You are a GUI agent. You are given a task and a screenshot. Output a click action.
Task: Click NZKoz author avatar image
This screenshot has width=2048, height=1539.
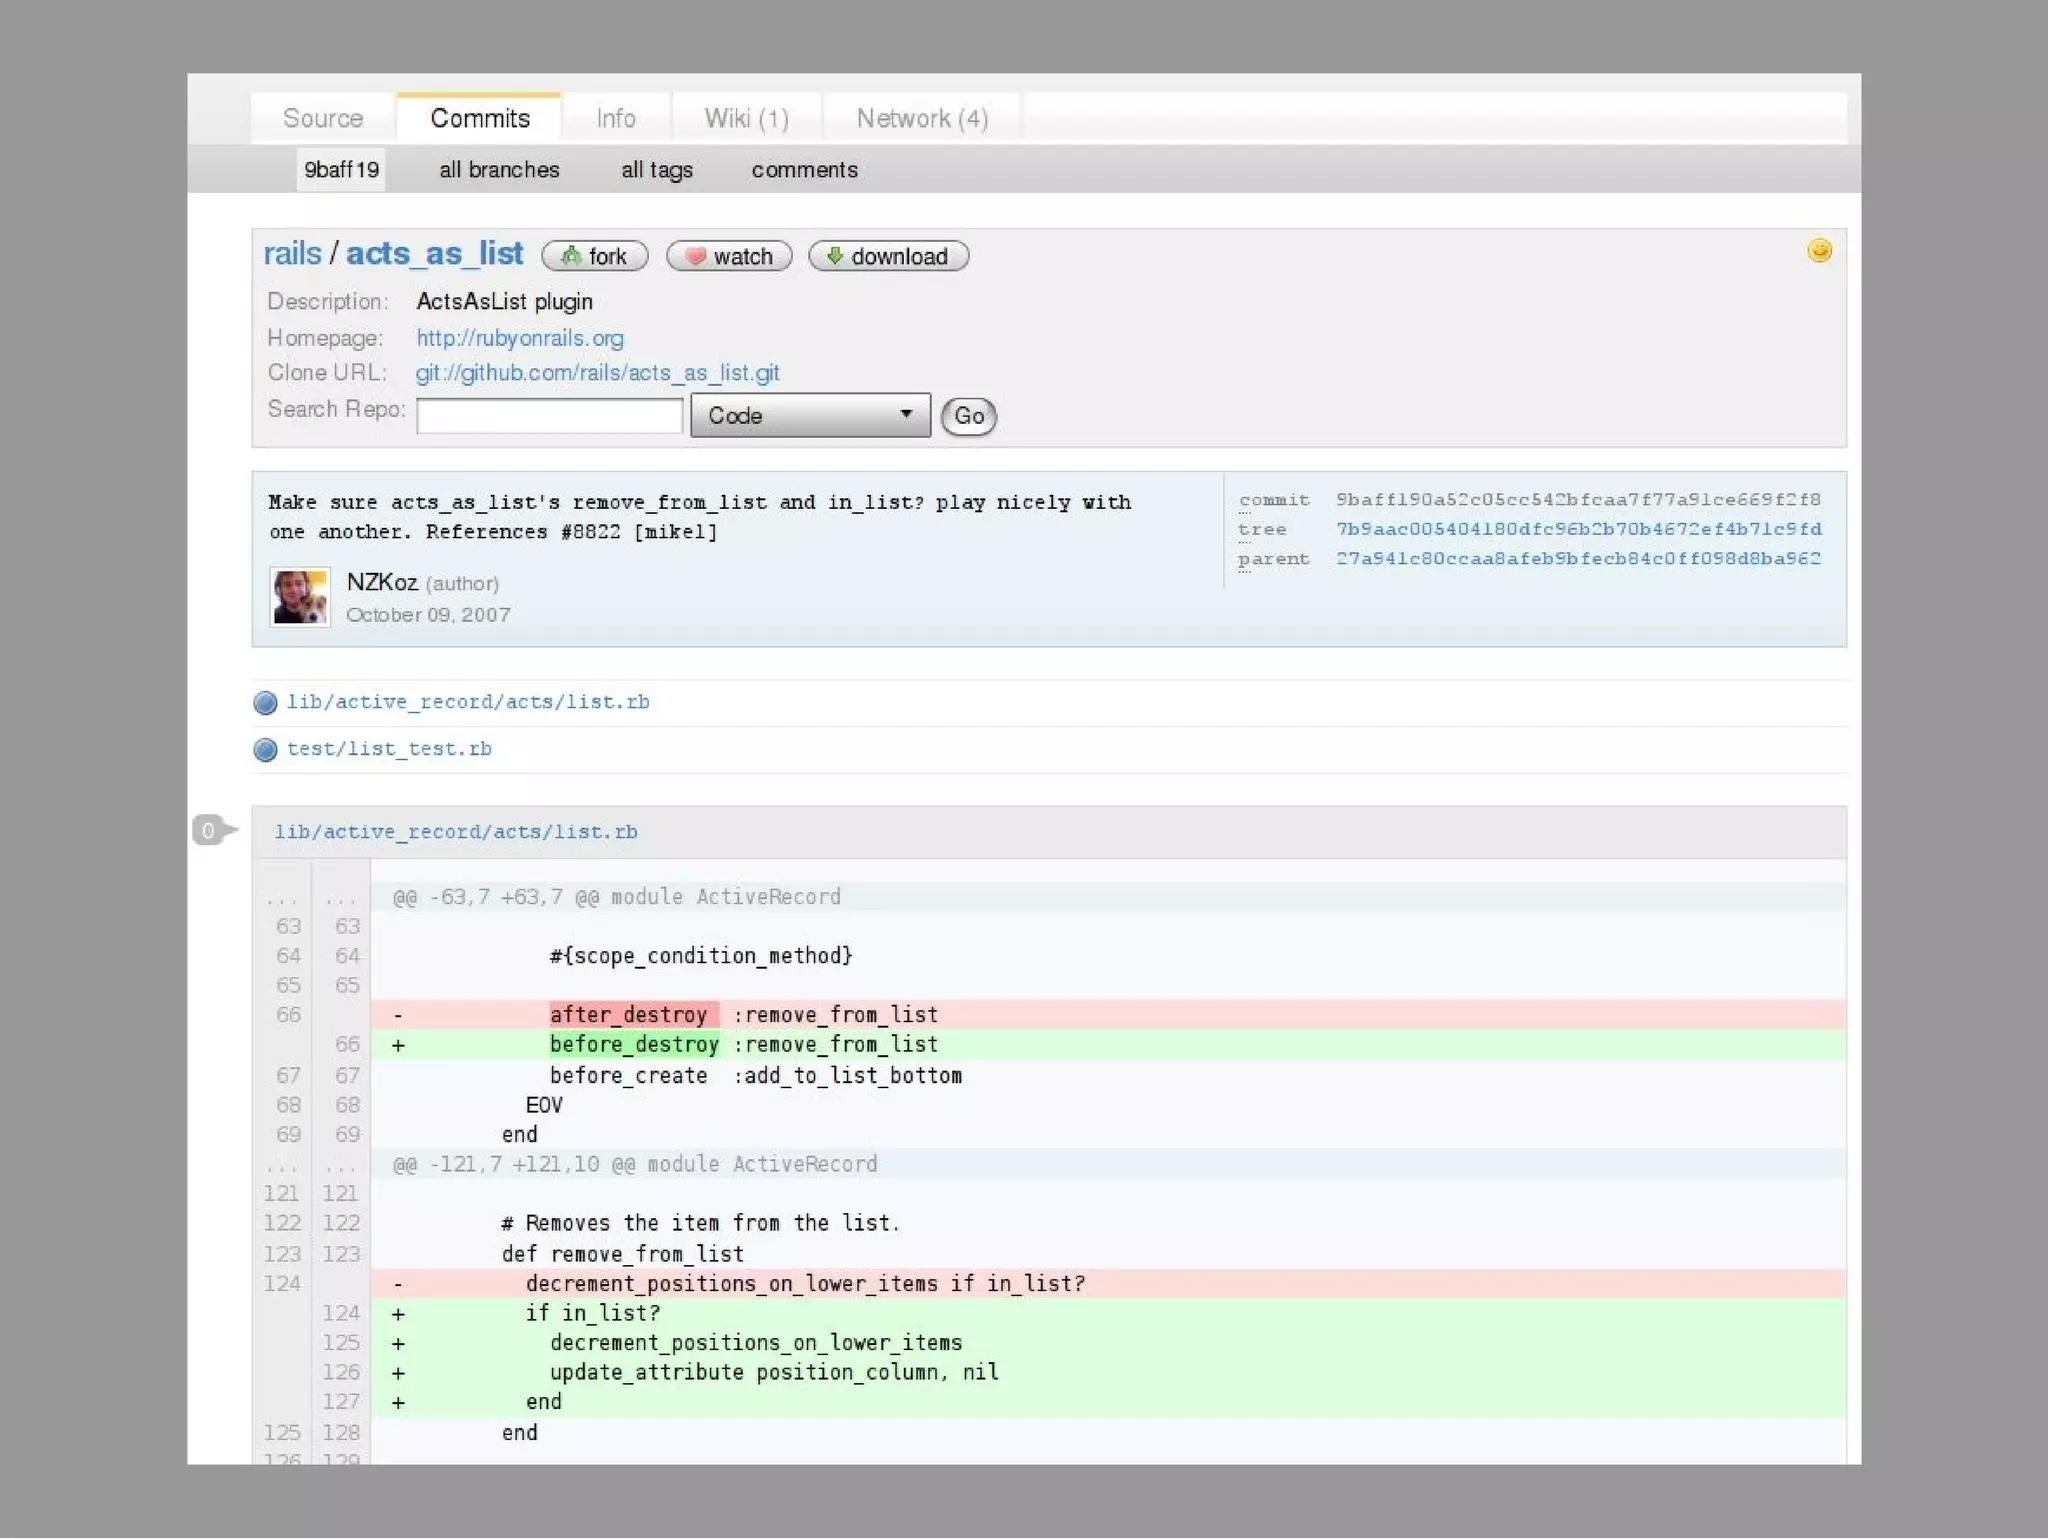click(300, 597)
